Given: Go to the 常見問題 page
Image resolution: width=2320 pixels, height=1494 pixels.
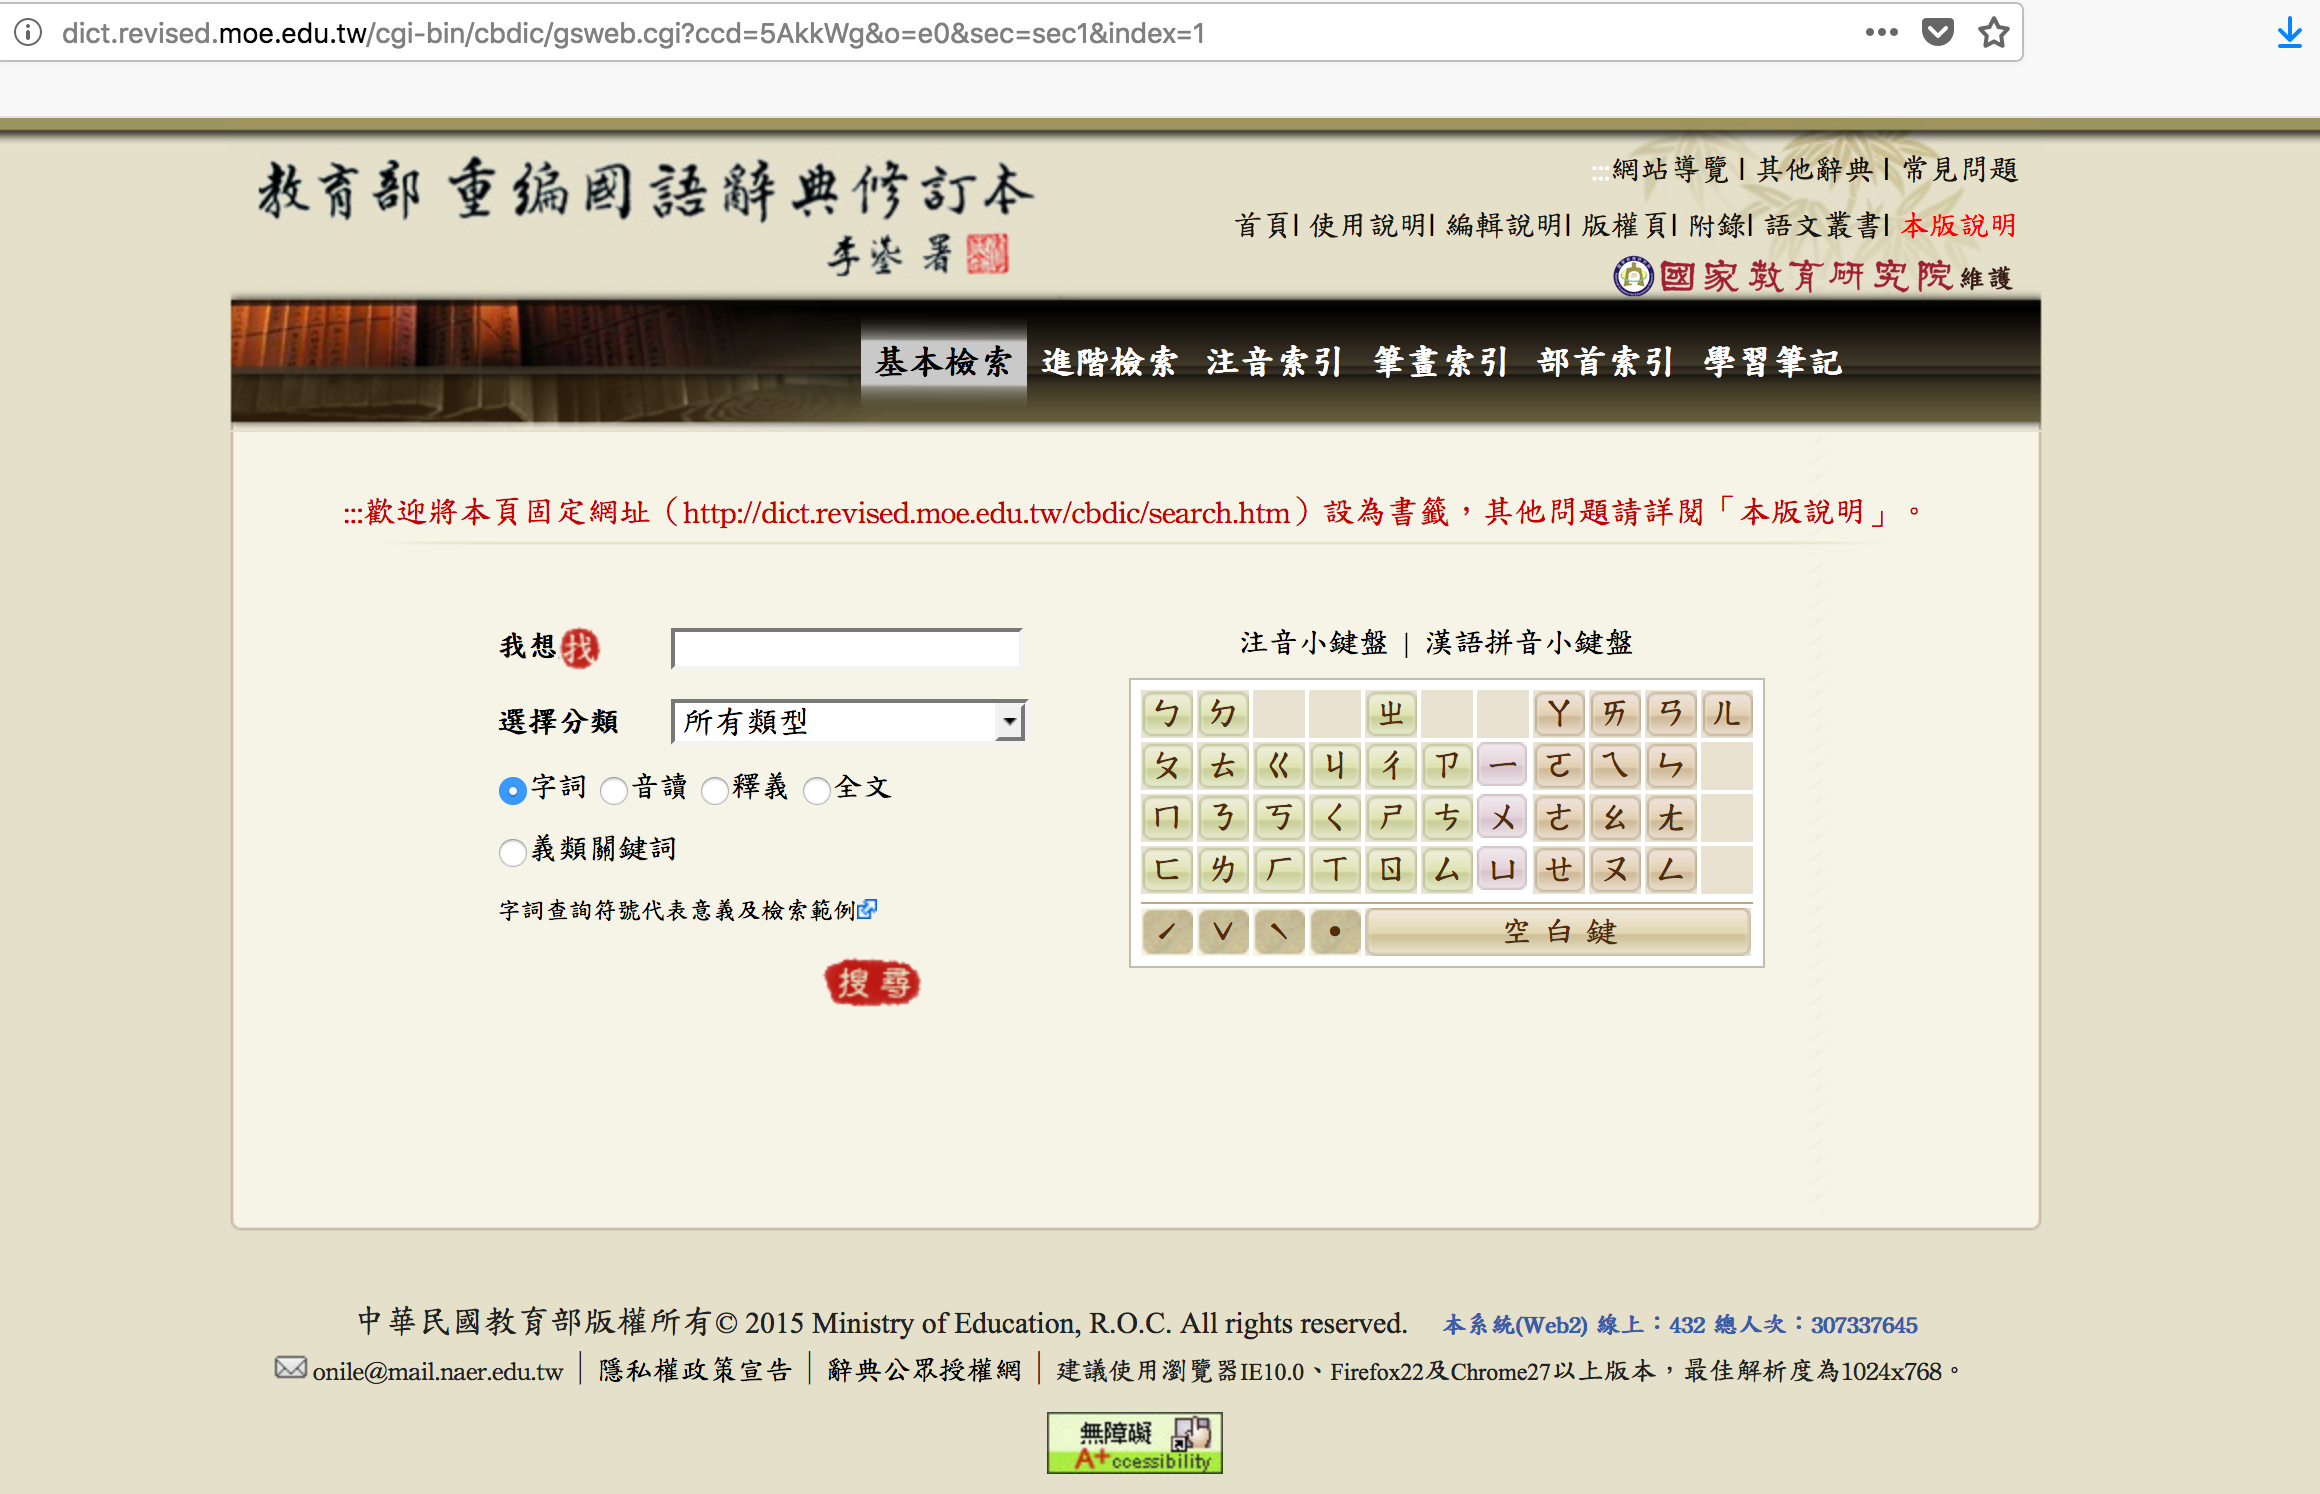Looking at the screenshot, I should point(1960,170).
